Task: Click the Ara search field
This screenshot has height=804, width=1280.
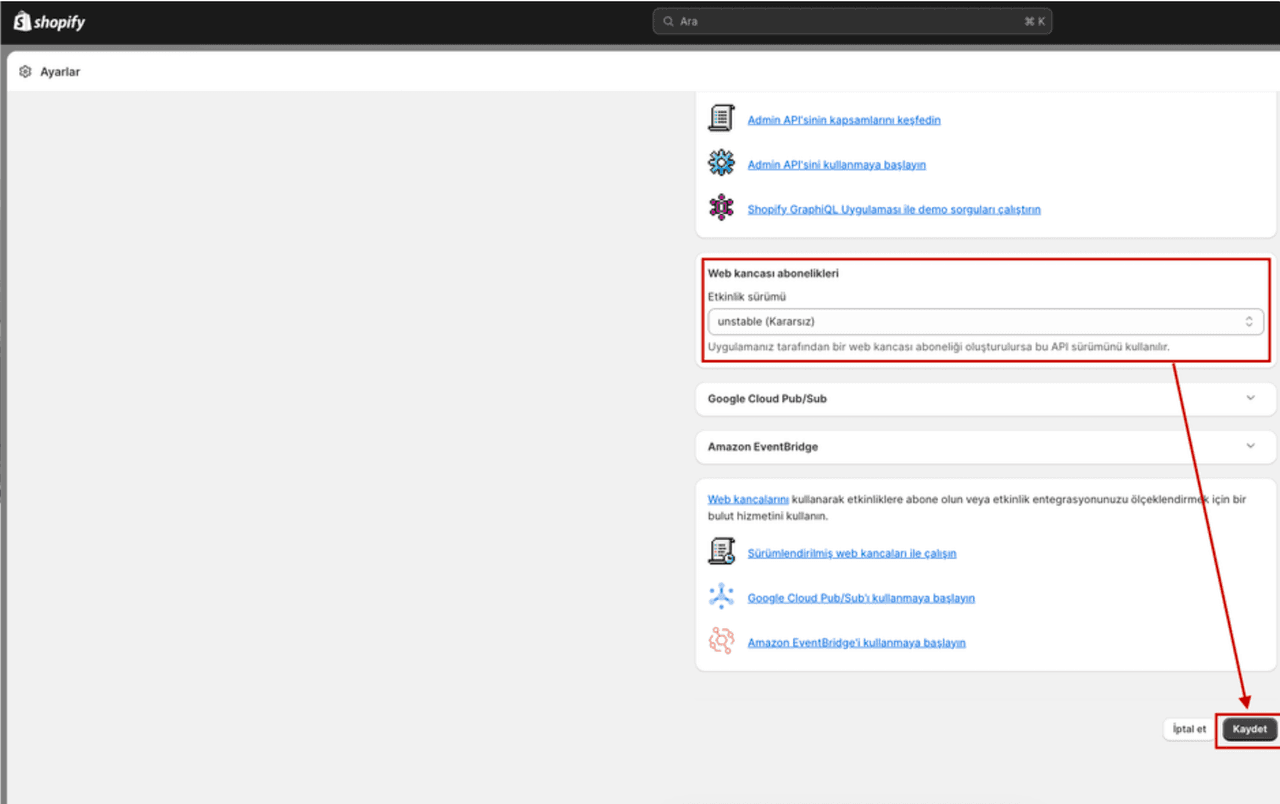Action: (852, 21)
